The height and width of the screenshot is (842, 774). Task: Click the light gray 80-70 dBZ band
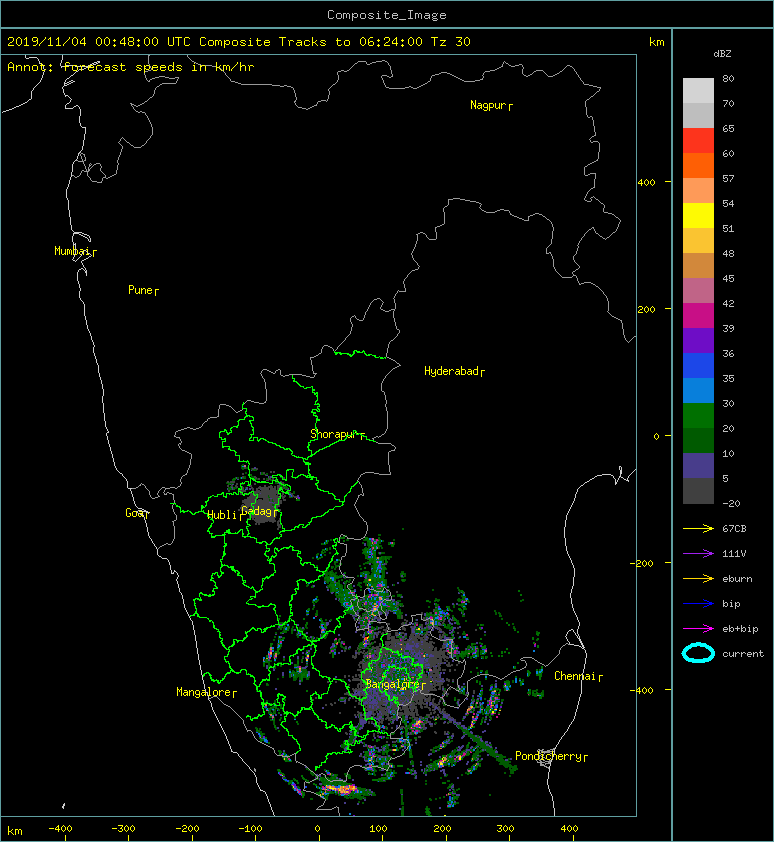[x=698, y=91]
